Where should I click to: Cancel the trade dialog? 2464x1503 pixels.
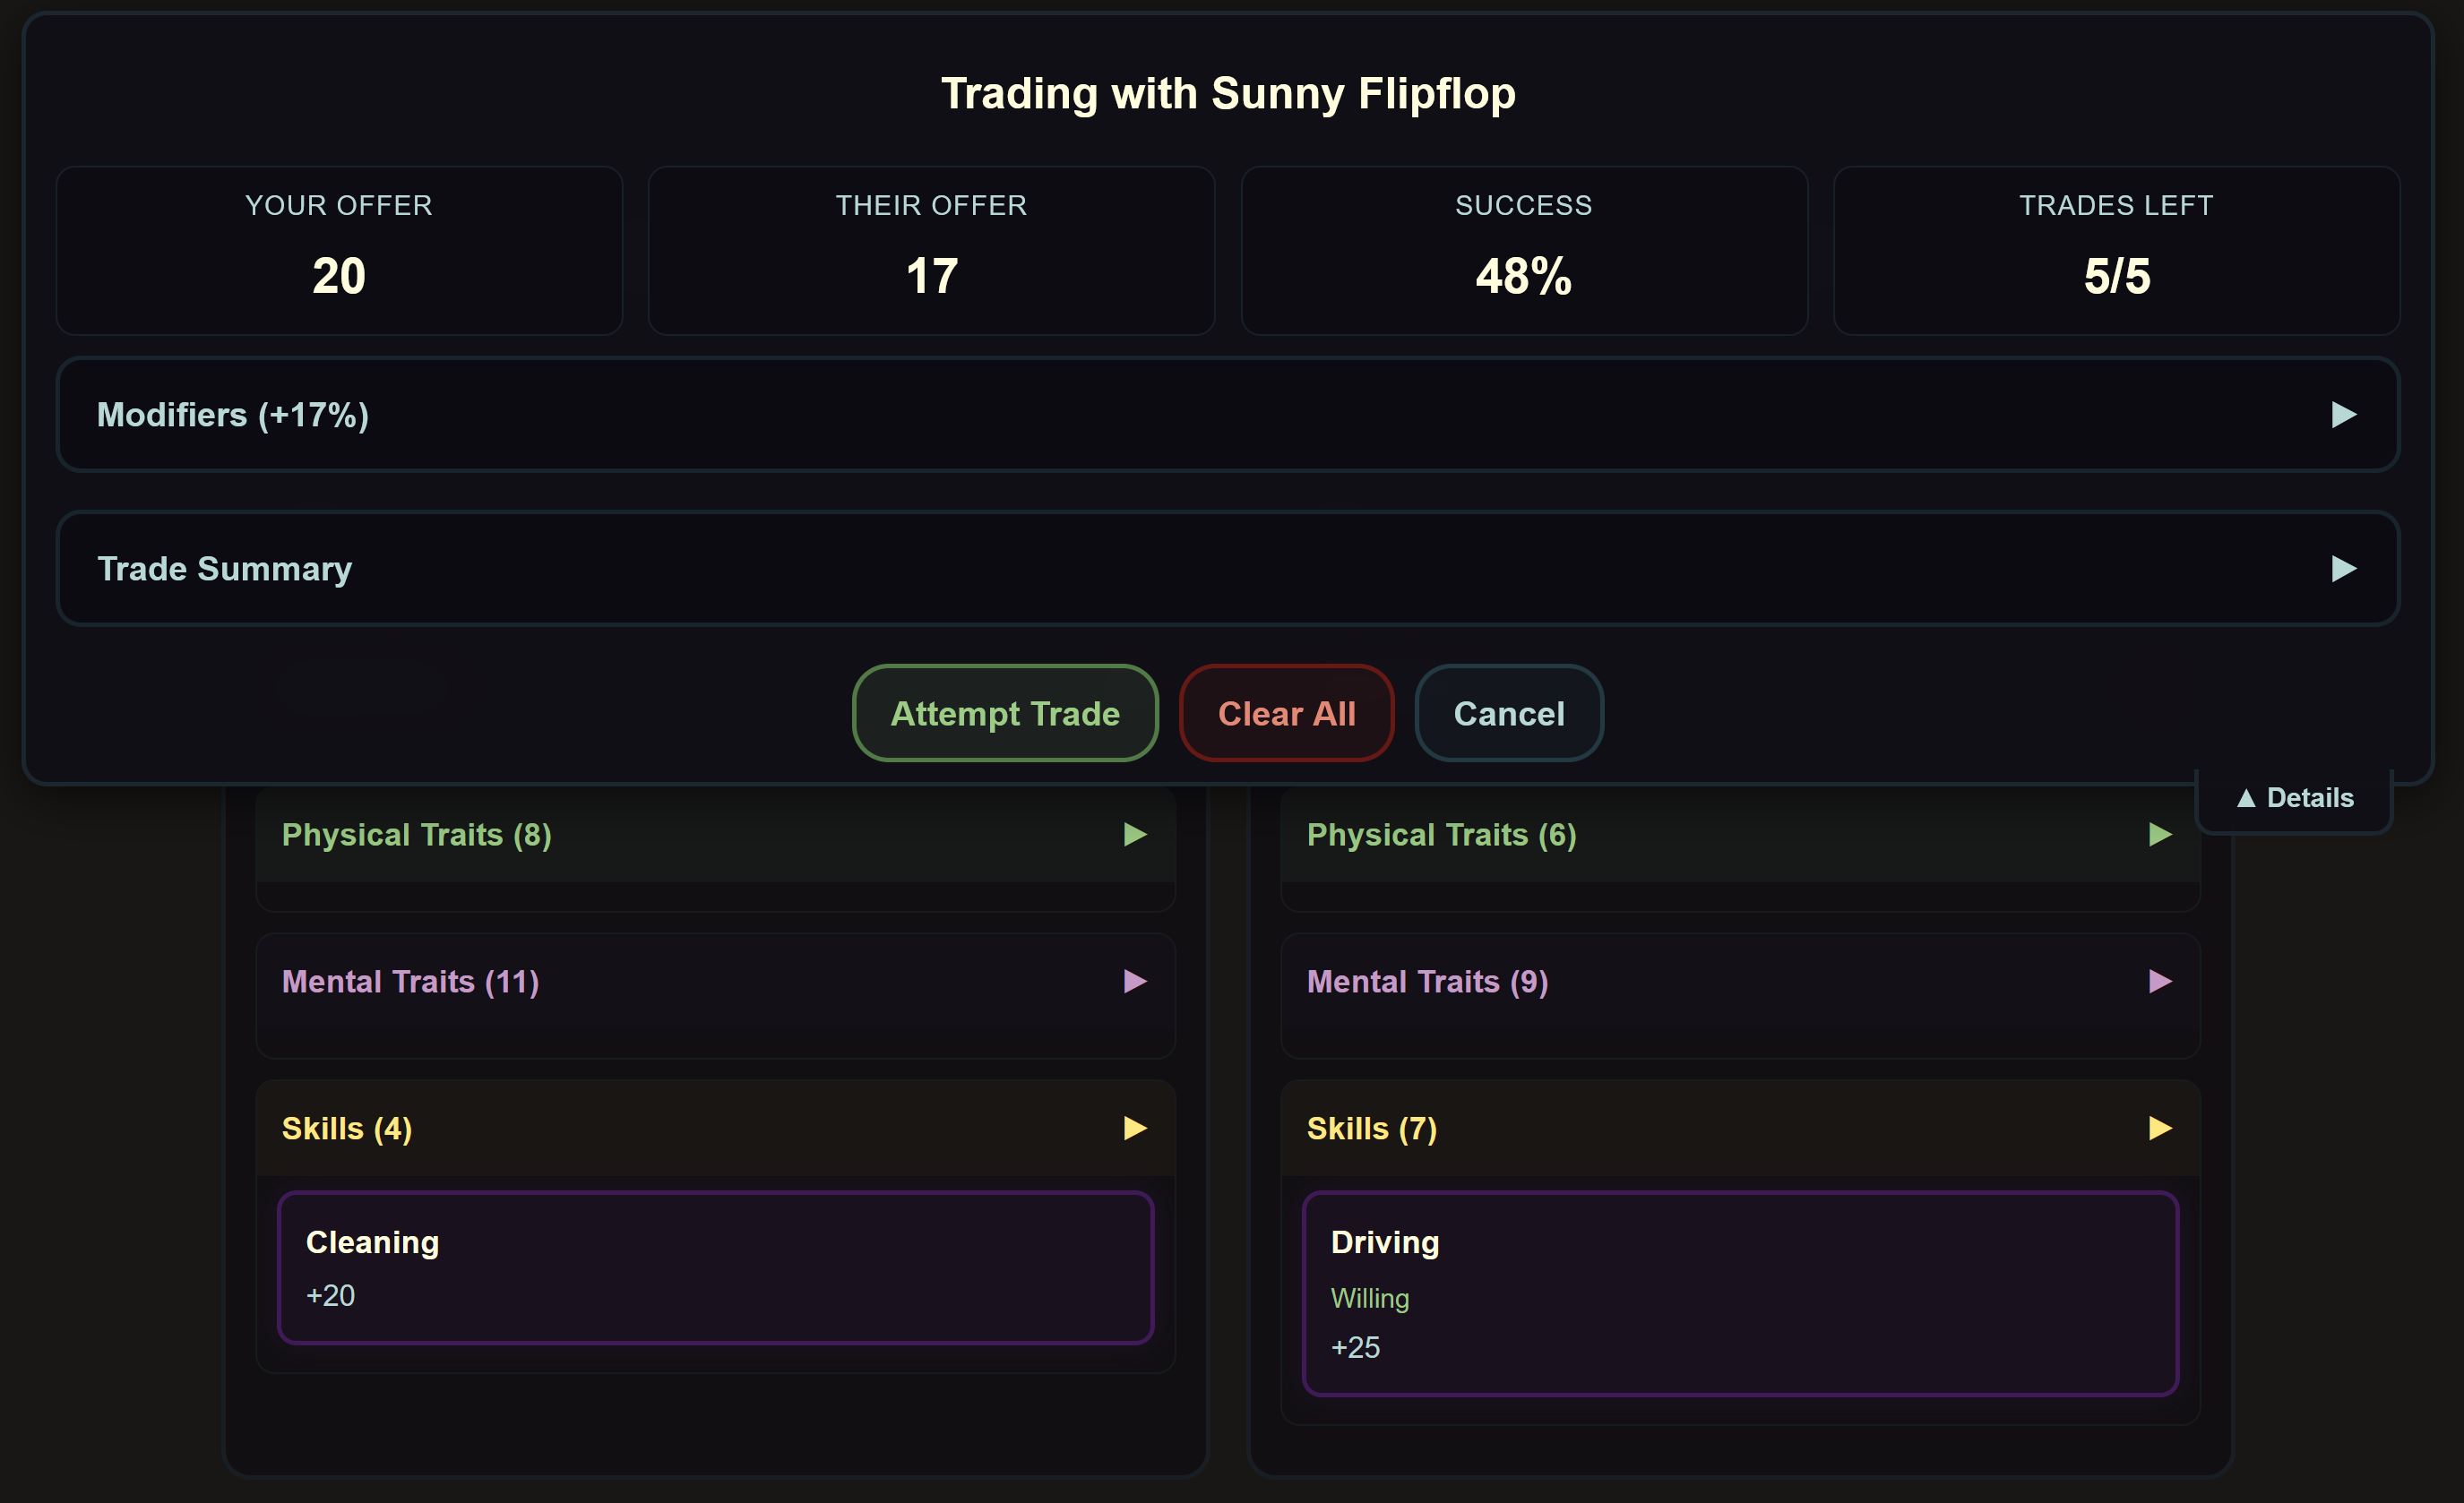[1508, 713]
